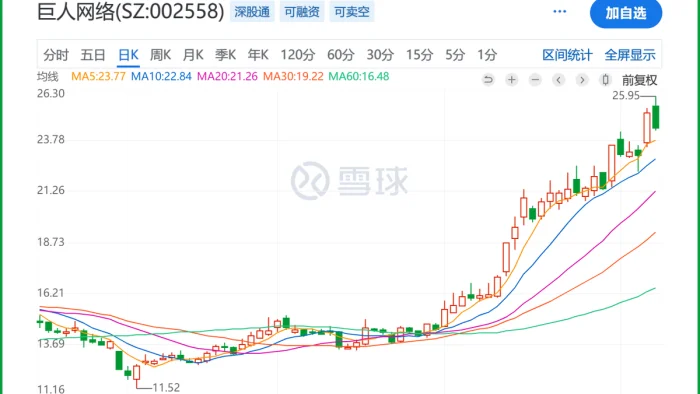The height and width of the screenshot is (394, 700).
Task: Zoom out chart with minus icon
Action: [x=535, y=80]
